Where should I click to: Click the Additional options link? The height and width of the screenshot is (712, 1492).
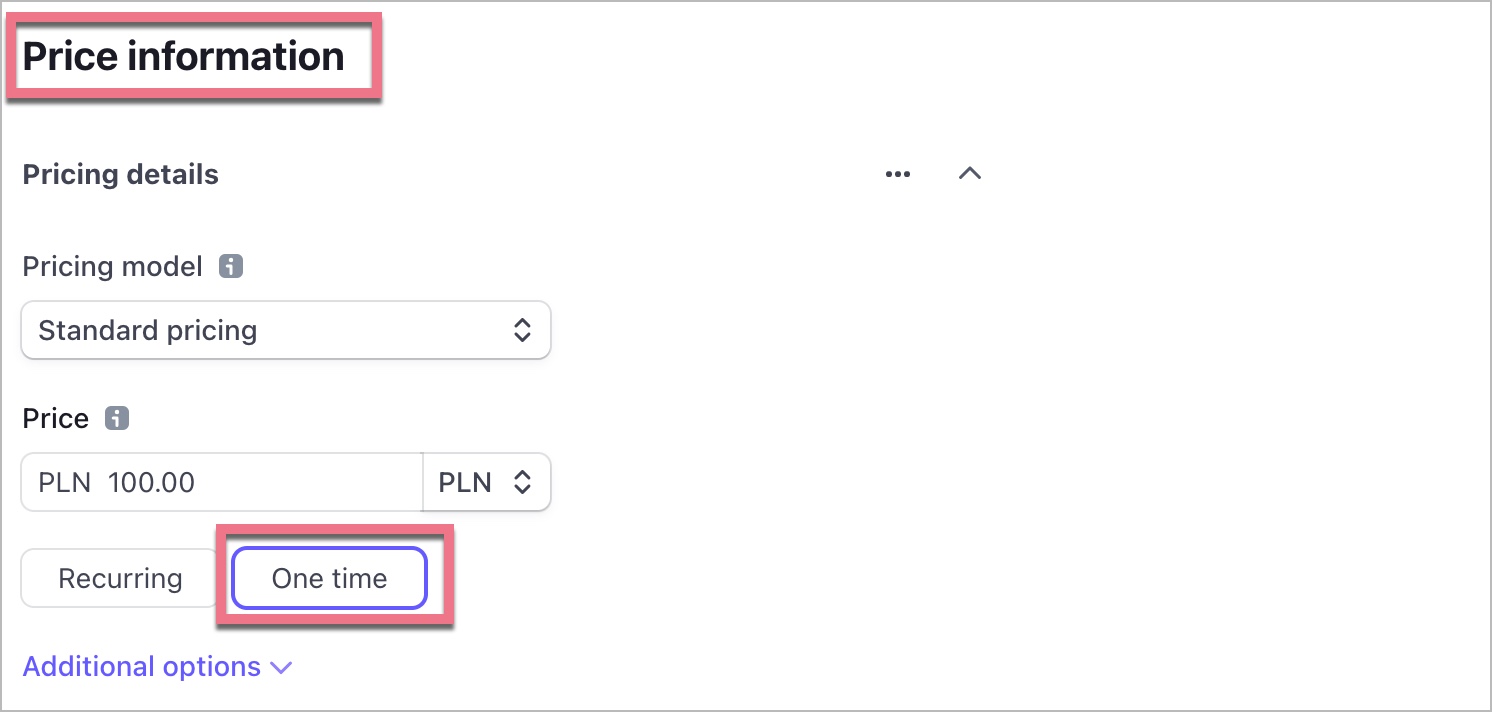(141, 667)
